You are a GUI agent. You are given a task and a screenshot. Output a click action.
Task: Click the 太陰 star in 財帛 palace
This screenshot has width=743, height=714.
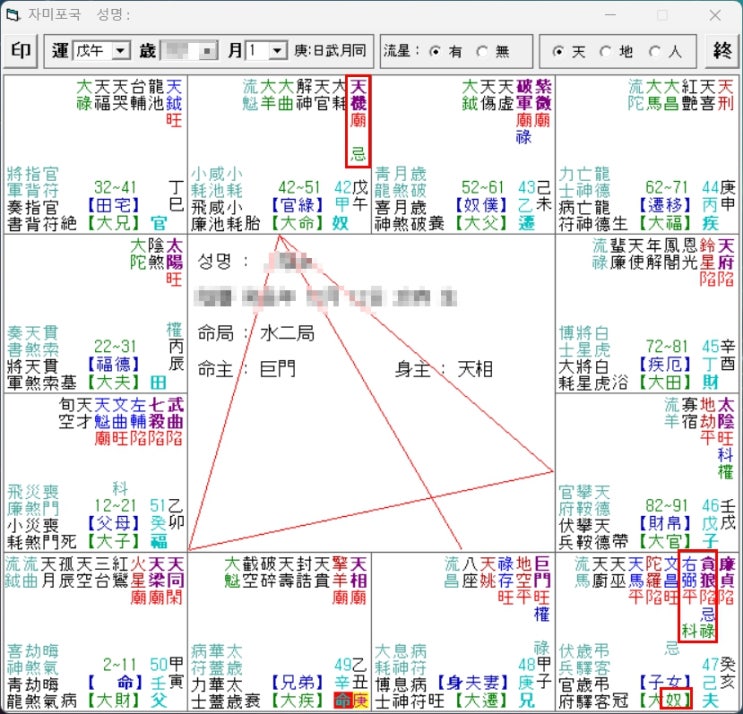[x=726, y=413]
